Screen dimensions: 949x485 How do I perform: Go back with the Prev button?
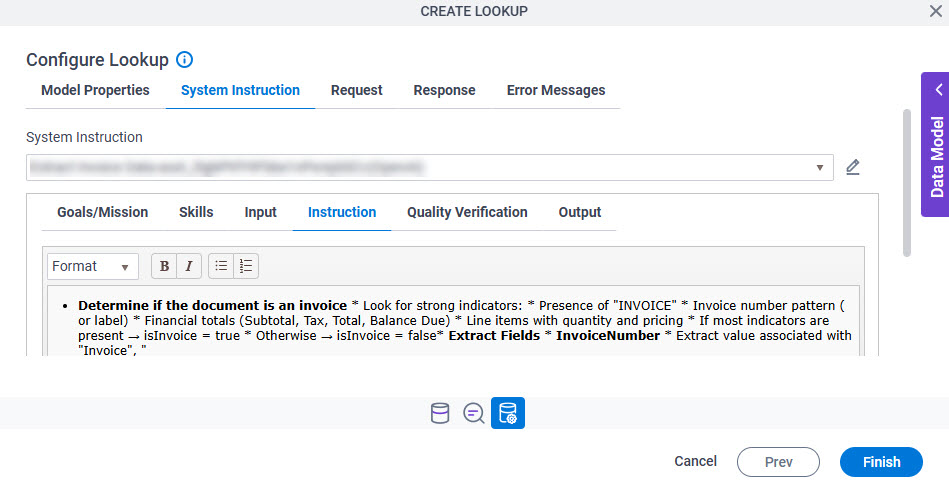pyautogui.click(x=778, y=462)
